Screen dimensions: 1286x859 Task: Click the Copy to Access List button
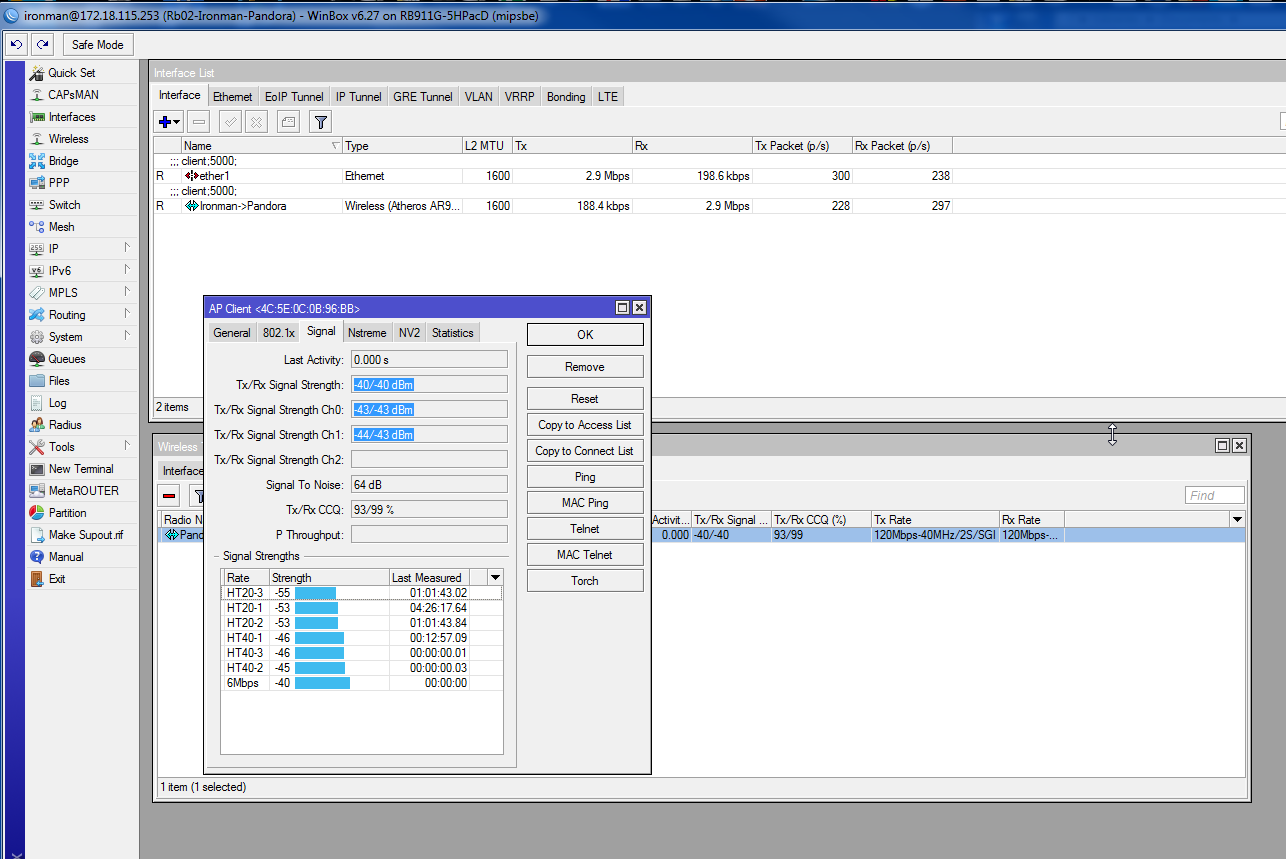(585, 425)
